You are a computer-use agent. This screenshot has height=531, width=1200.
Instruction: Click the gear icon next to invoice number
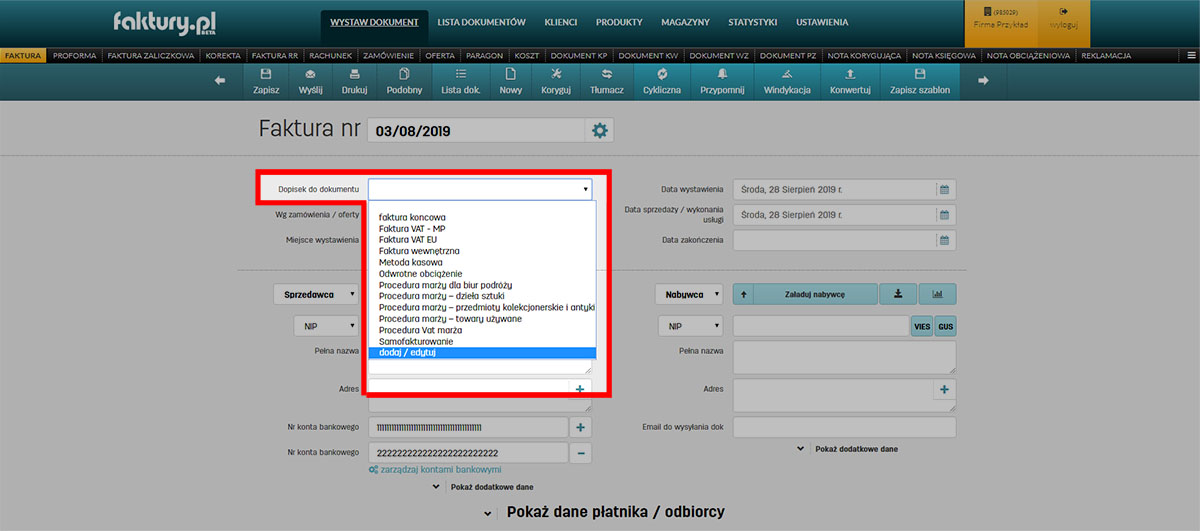pyautogui.click(x=600, y=131)
